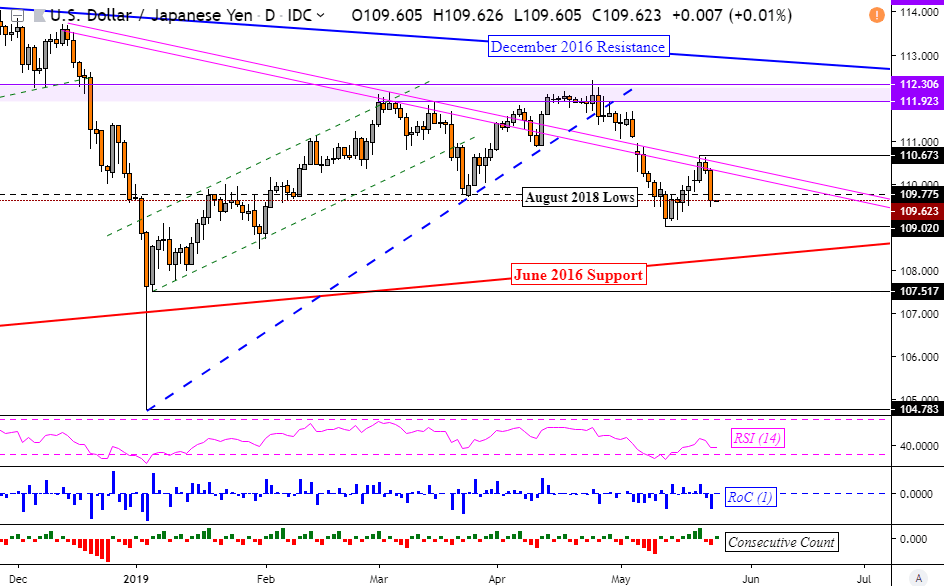
Task: Click the May label on the time axis
Action: coord(621,579)
